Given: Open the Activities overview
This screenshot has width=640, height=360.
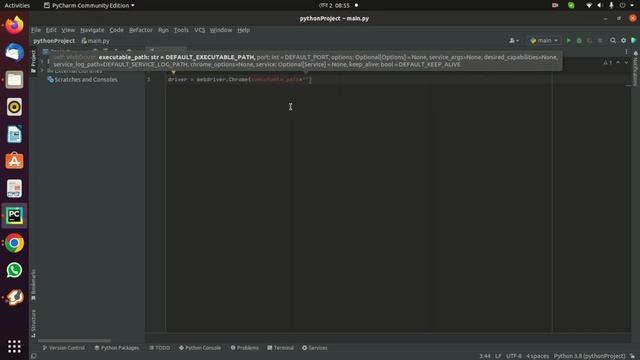Looking at the screenshot, I should pyautogui.click(x=17, y=5).
